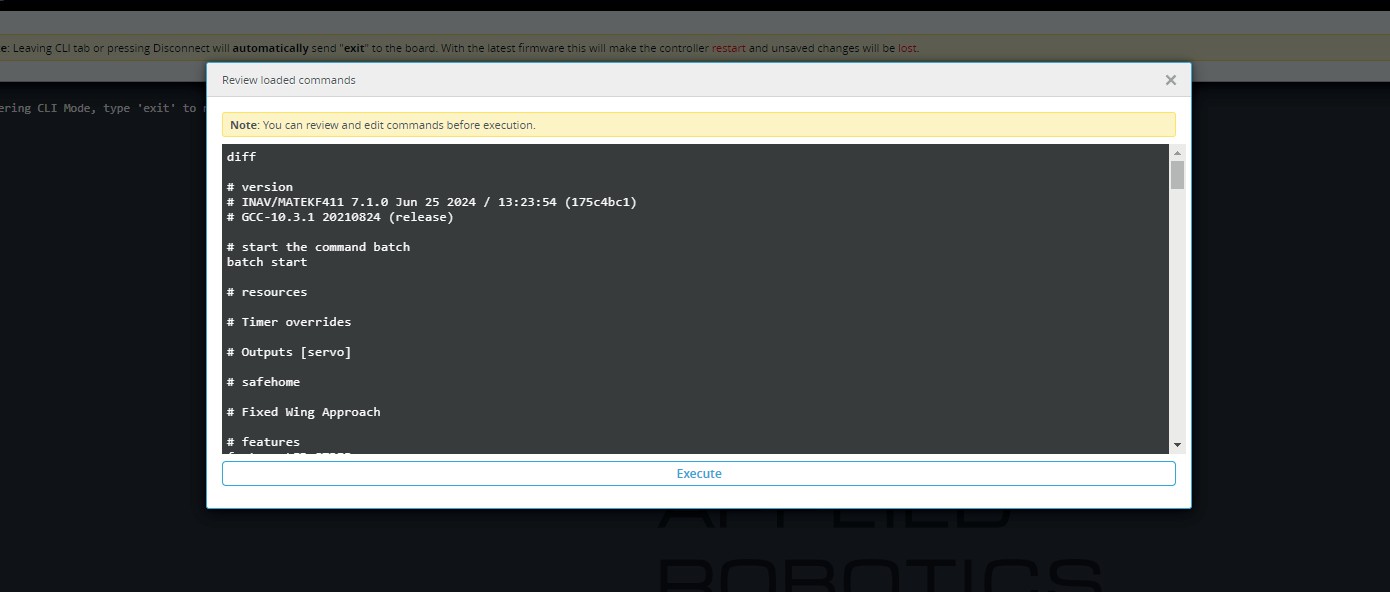Viewport: 1390px width, 592px height.
Task: Click the scrollbar down arrow in command editor
Action: pos(1177,445)
